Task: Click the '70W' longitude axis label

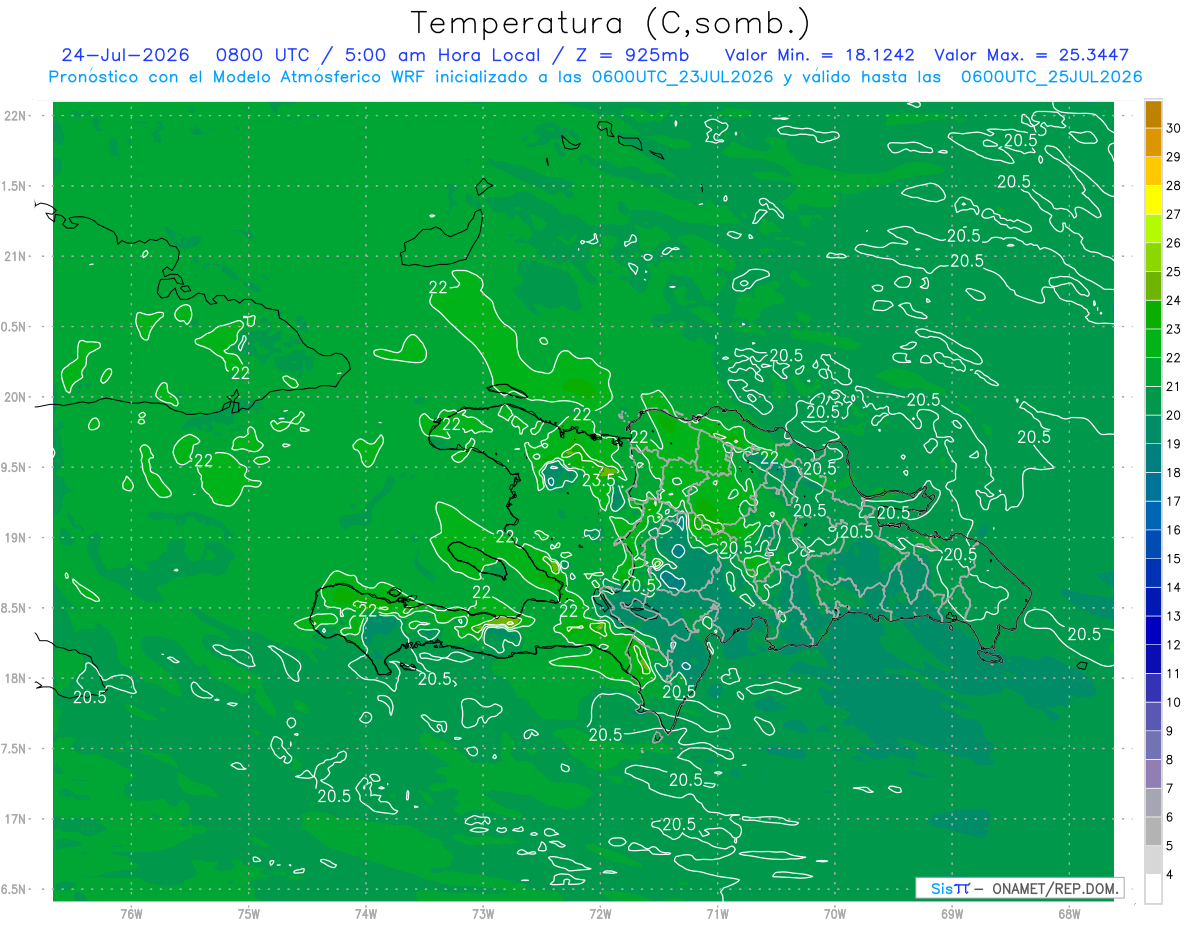Action: click(x=835, y=913)
